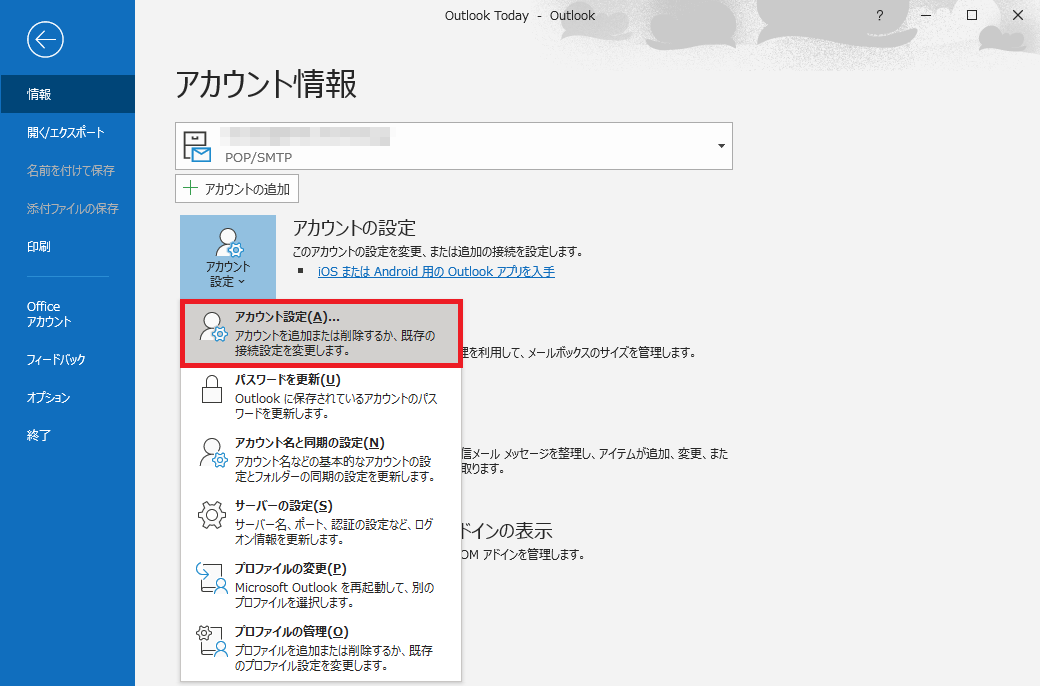This screenshot has width=1040, height=686.
Task: Click person-gear icon beside アカウント設定(A)
Action: (x=214, y=327)
